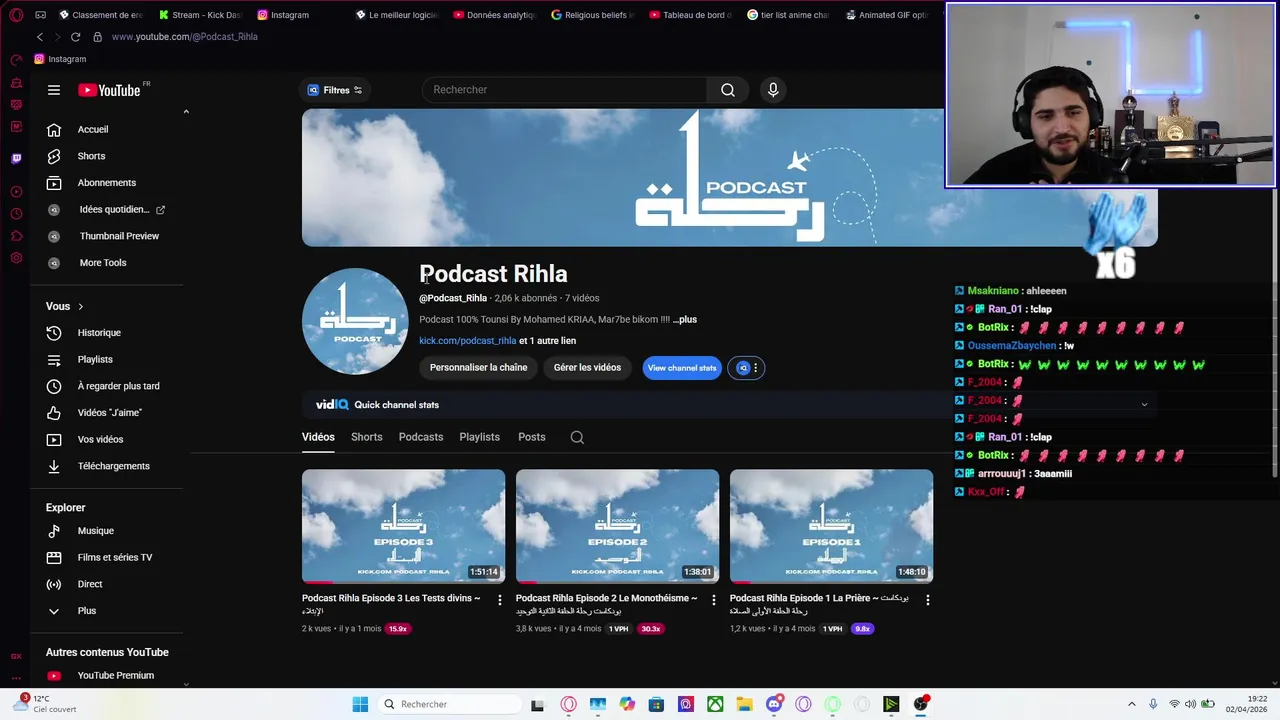Click the YouTube Rechercher search field
1280x720 pixels.
(565, 90)
